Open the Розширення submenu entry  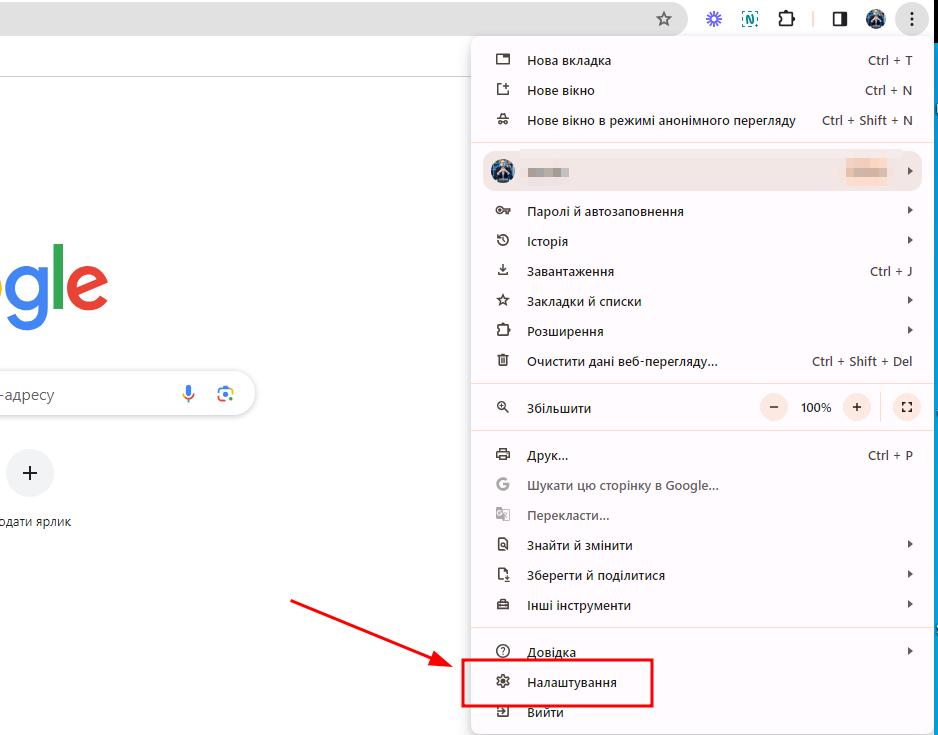pyautogui.click(x=704, y=331)
